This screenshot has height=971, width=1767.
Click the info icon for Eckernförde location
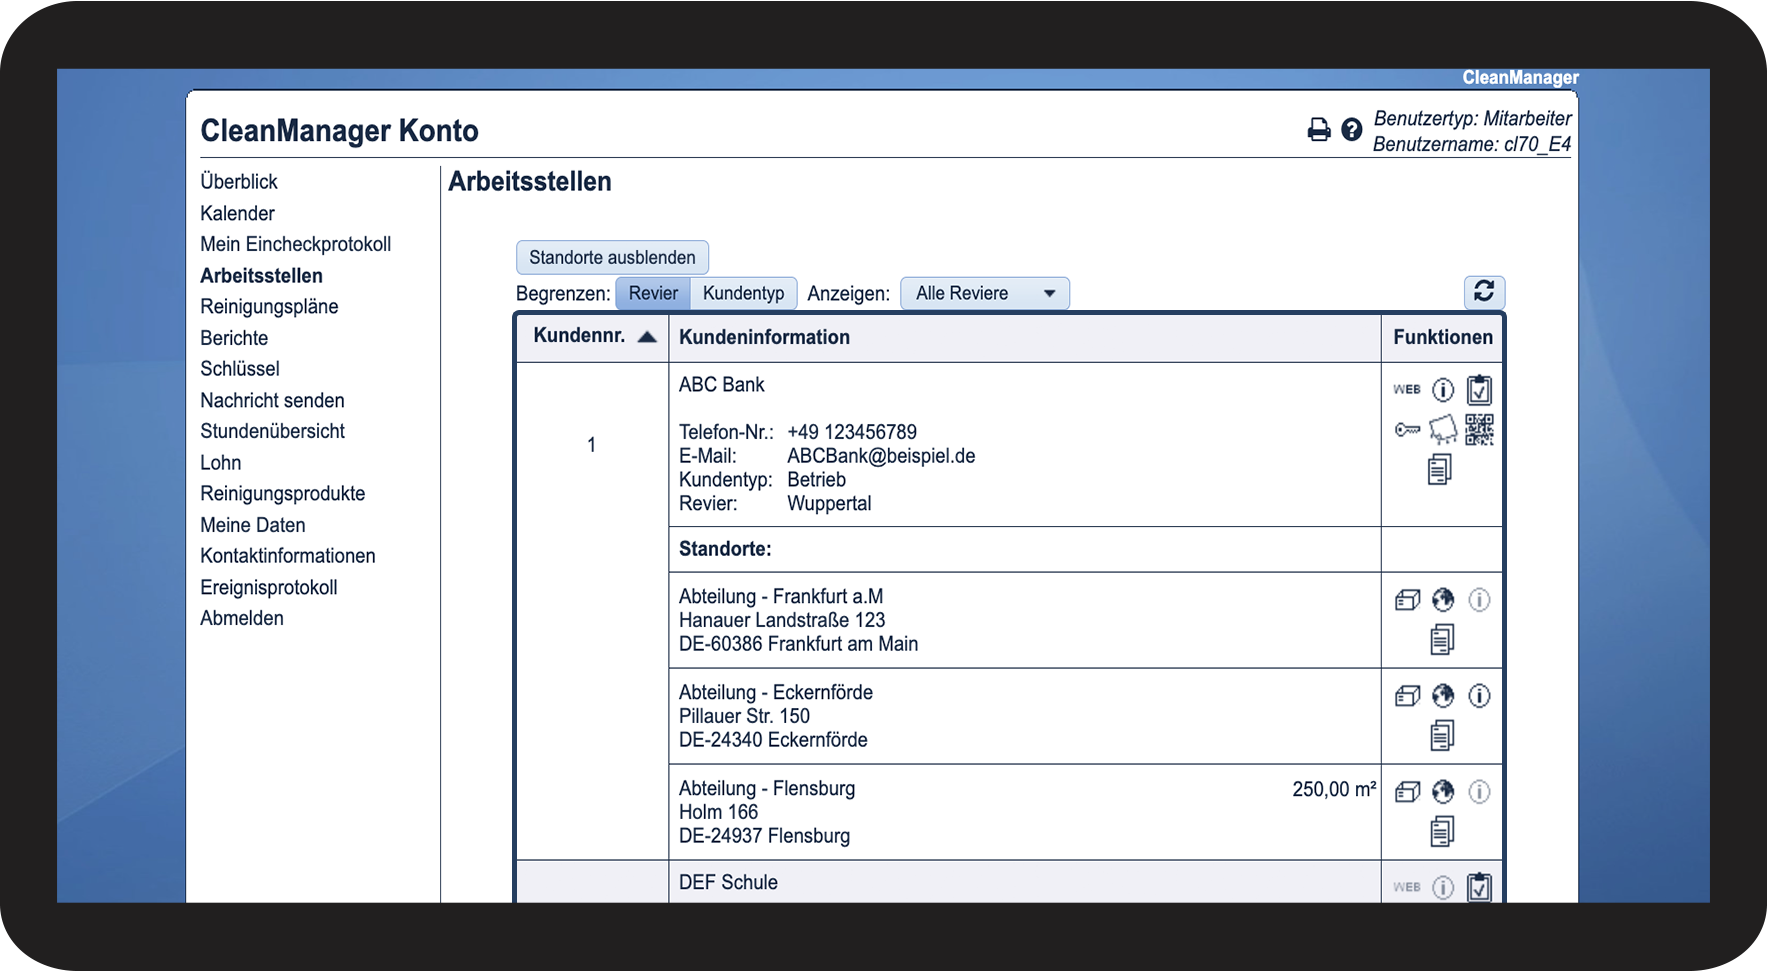tap(1479, 696)
